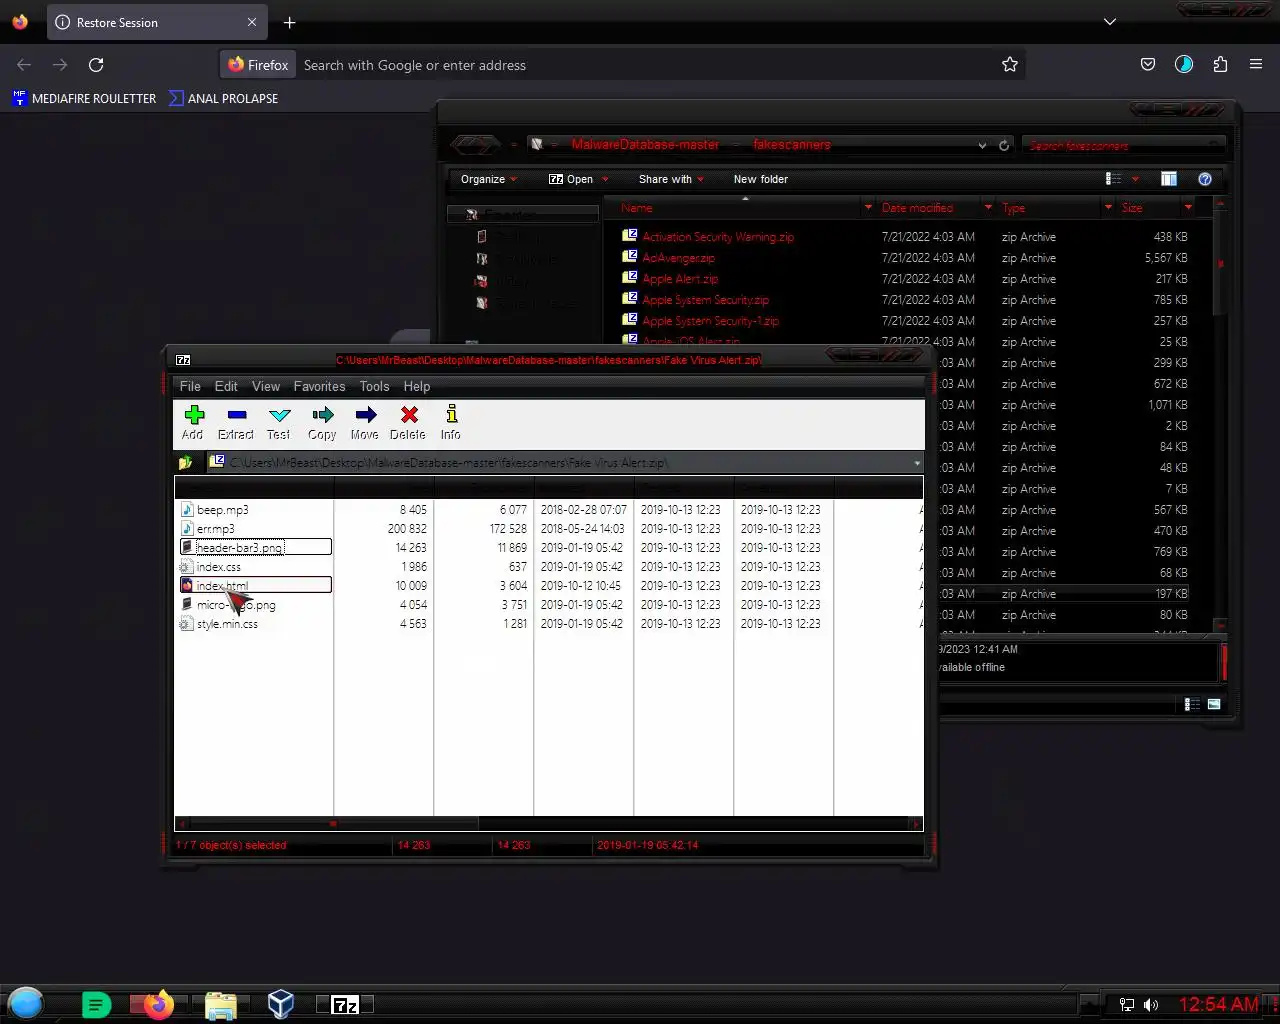
Task: Click the Test archive icon
Action: point(279,422)
